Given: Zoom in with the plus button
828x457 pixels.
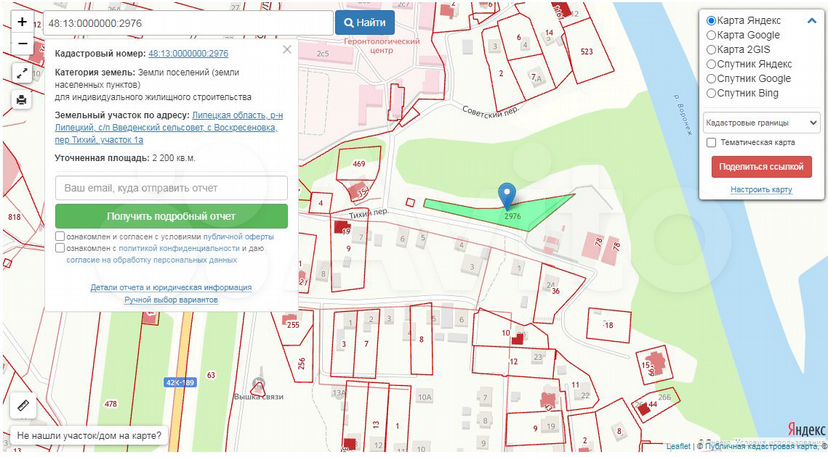Looking at the screenshot, I should (22, 21).
